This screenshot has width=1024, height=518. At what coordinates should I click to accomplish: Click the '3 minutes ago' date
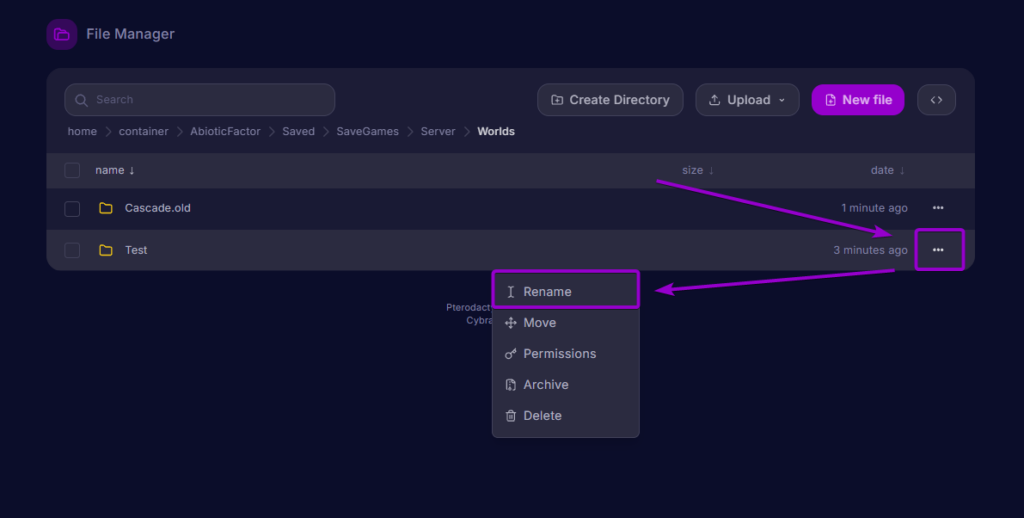point(870,250)
